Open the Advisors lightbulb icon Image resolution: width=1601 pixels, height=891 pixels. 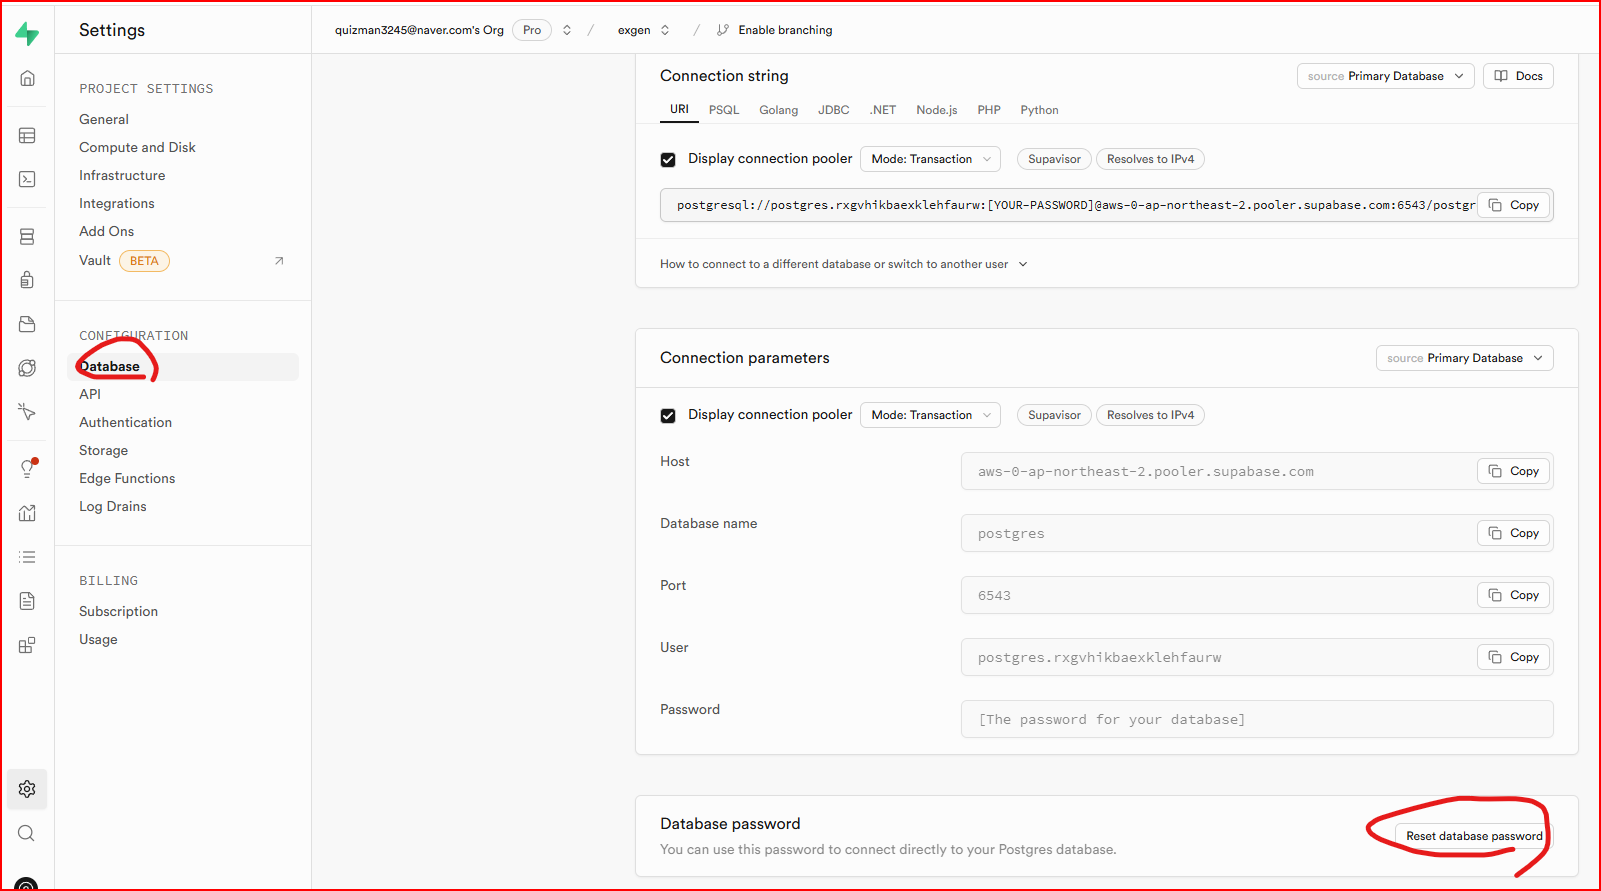click(27, 469)
